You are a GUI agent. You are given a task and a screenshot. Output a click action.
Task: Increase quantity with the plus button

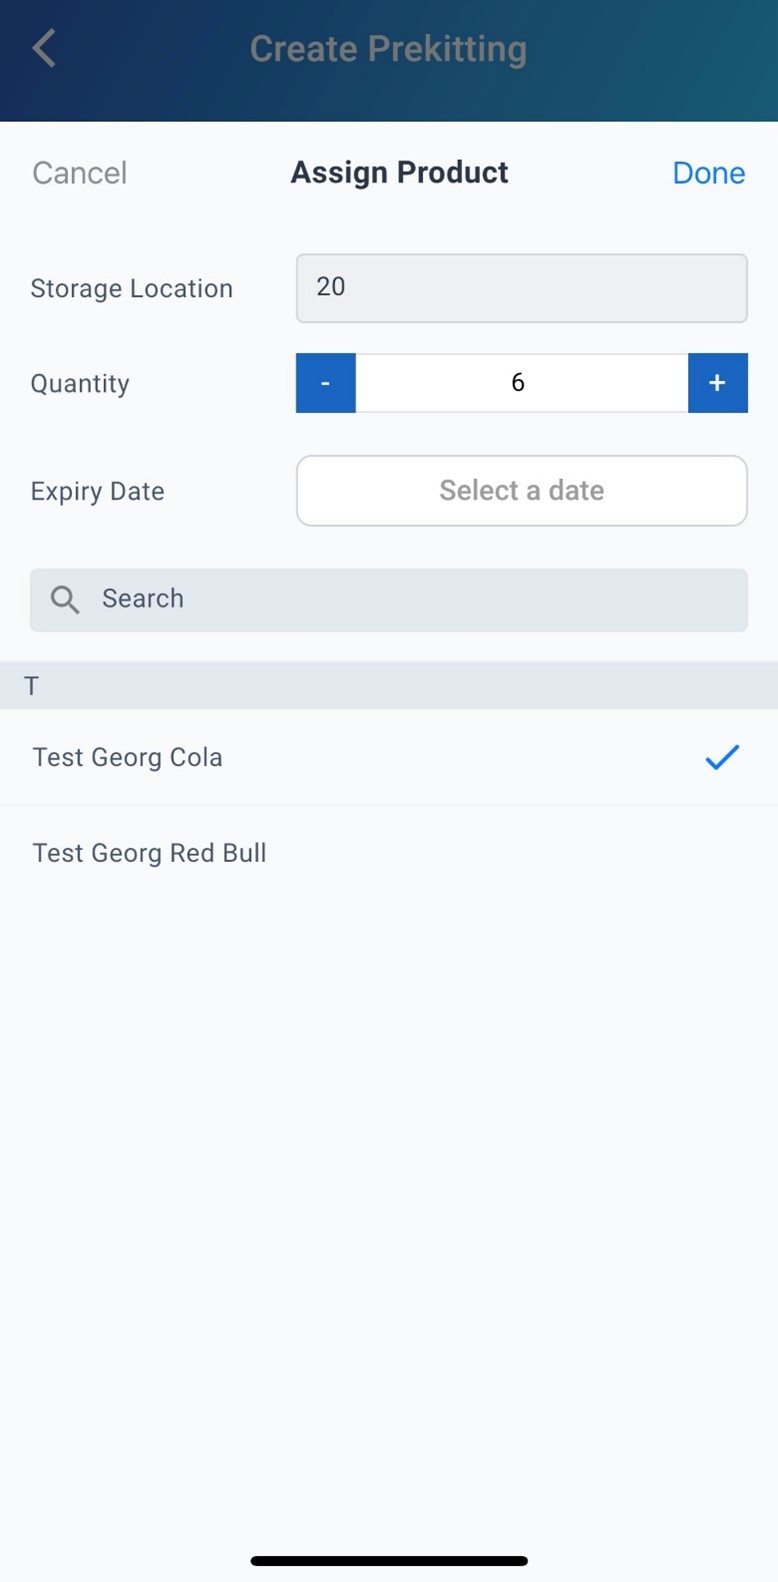coord(717,383)
